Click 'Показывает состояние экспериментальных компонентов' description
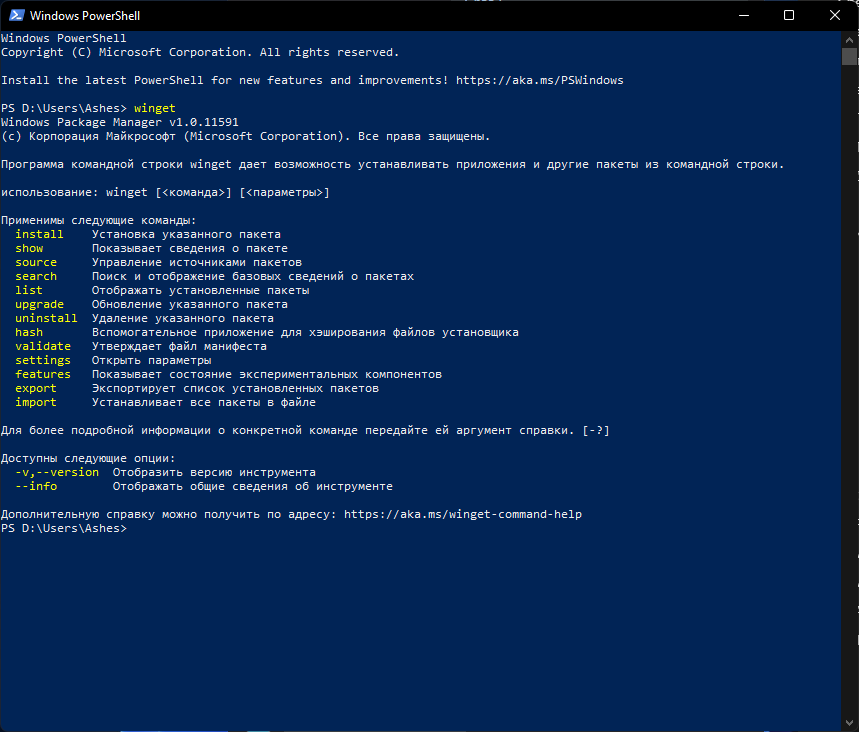This screenshot has width=859, height=732. (x=267, y=374)
